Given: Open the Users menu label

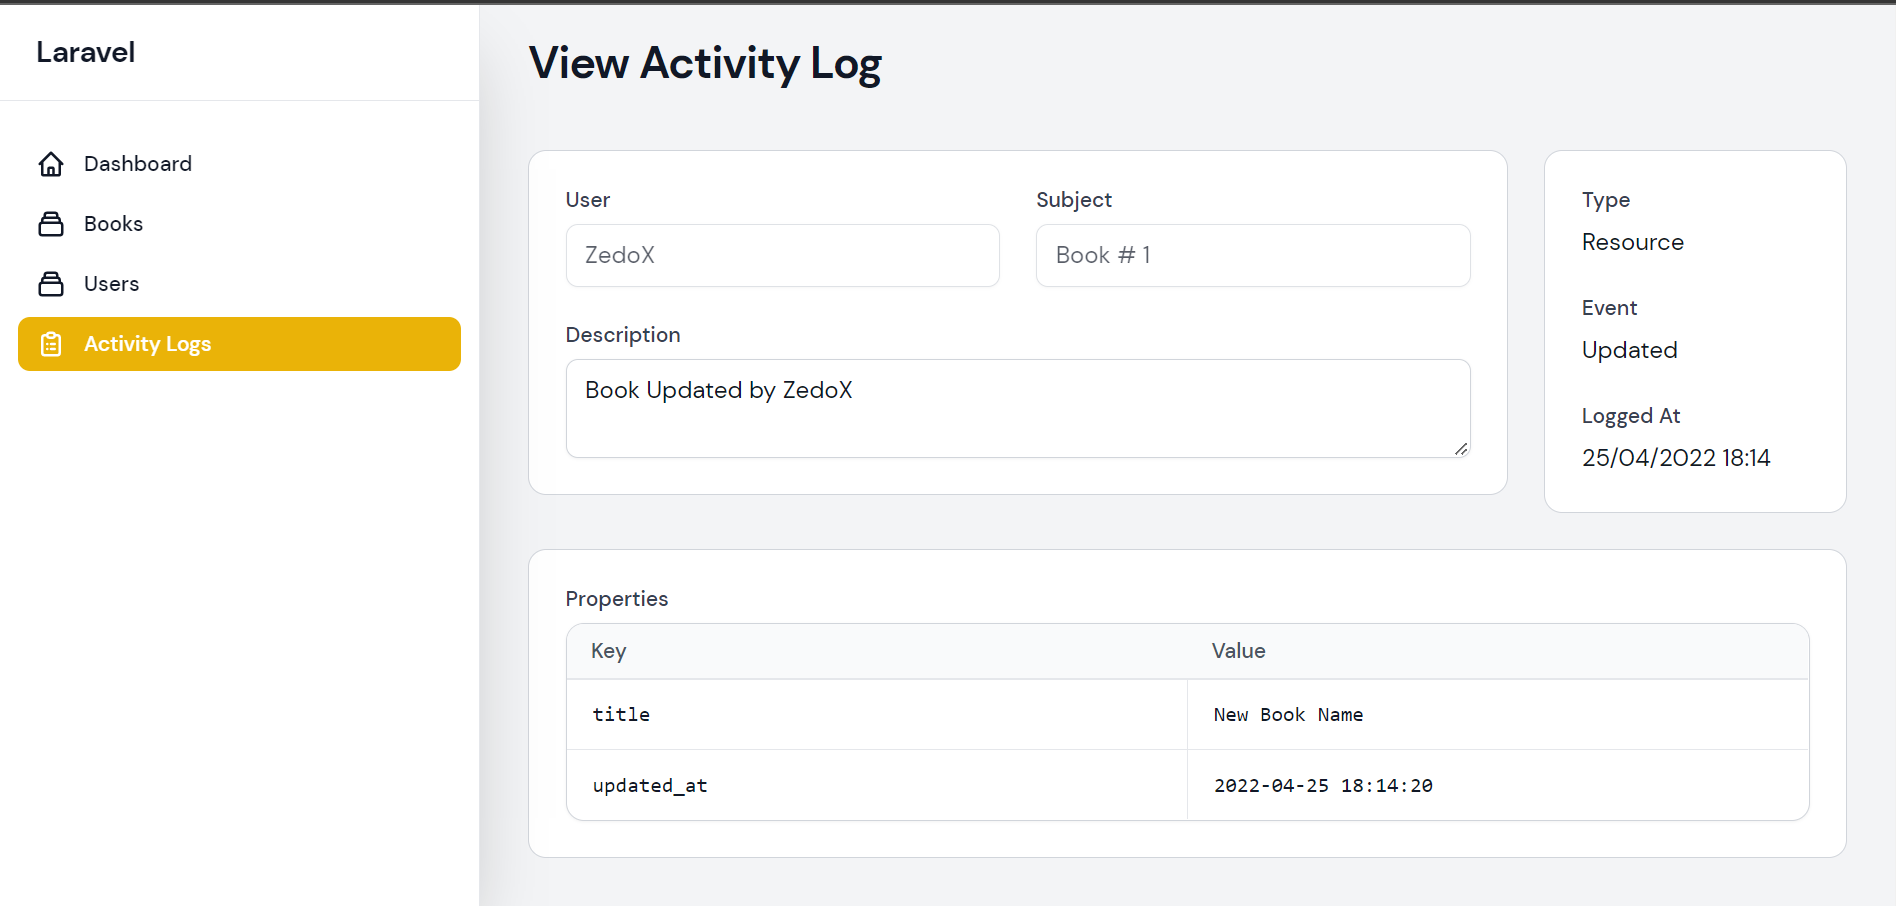Looking at the screenshot, I should coord(111,284).
